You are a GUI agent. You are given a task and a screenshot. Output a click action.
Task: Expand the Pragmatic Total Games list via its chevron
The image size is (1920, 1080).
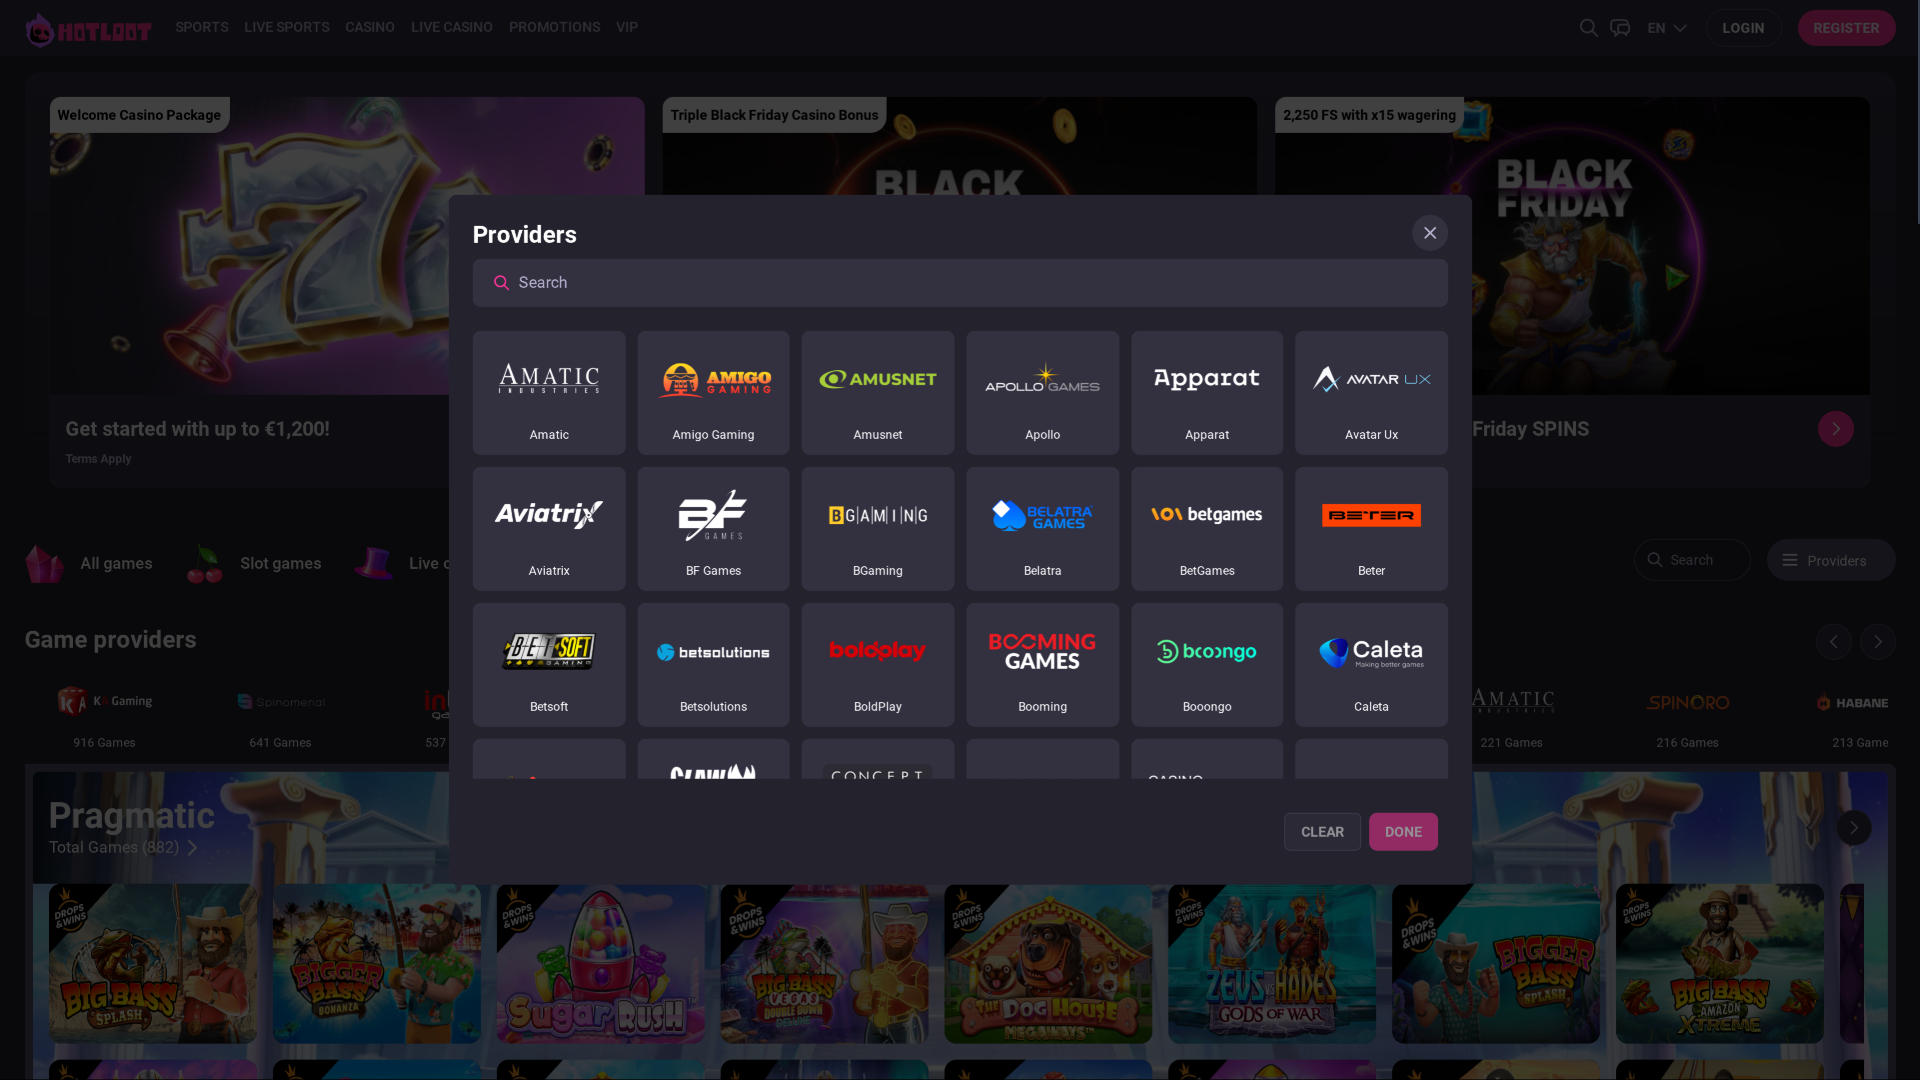pyautogui.click(x=193, y=847)
